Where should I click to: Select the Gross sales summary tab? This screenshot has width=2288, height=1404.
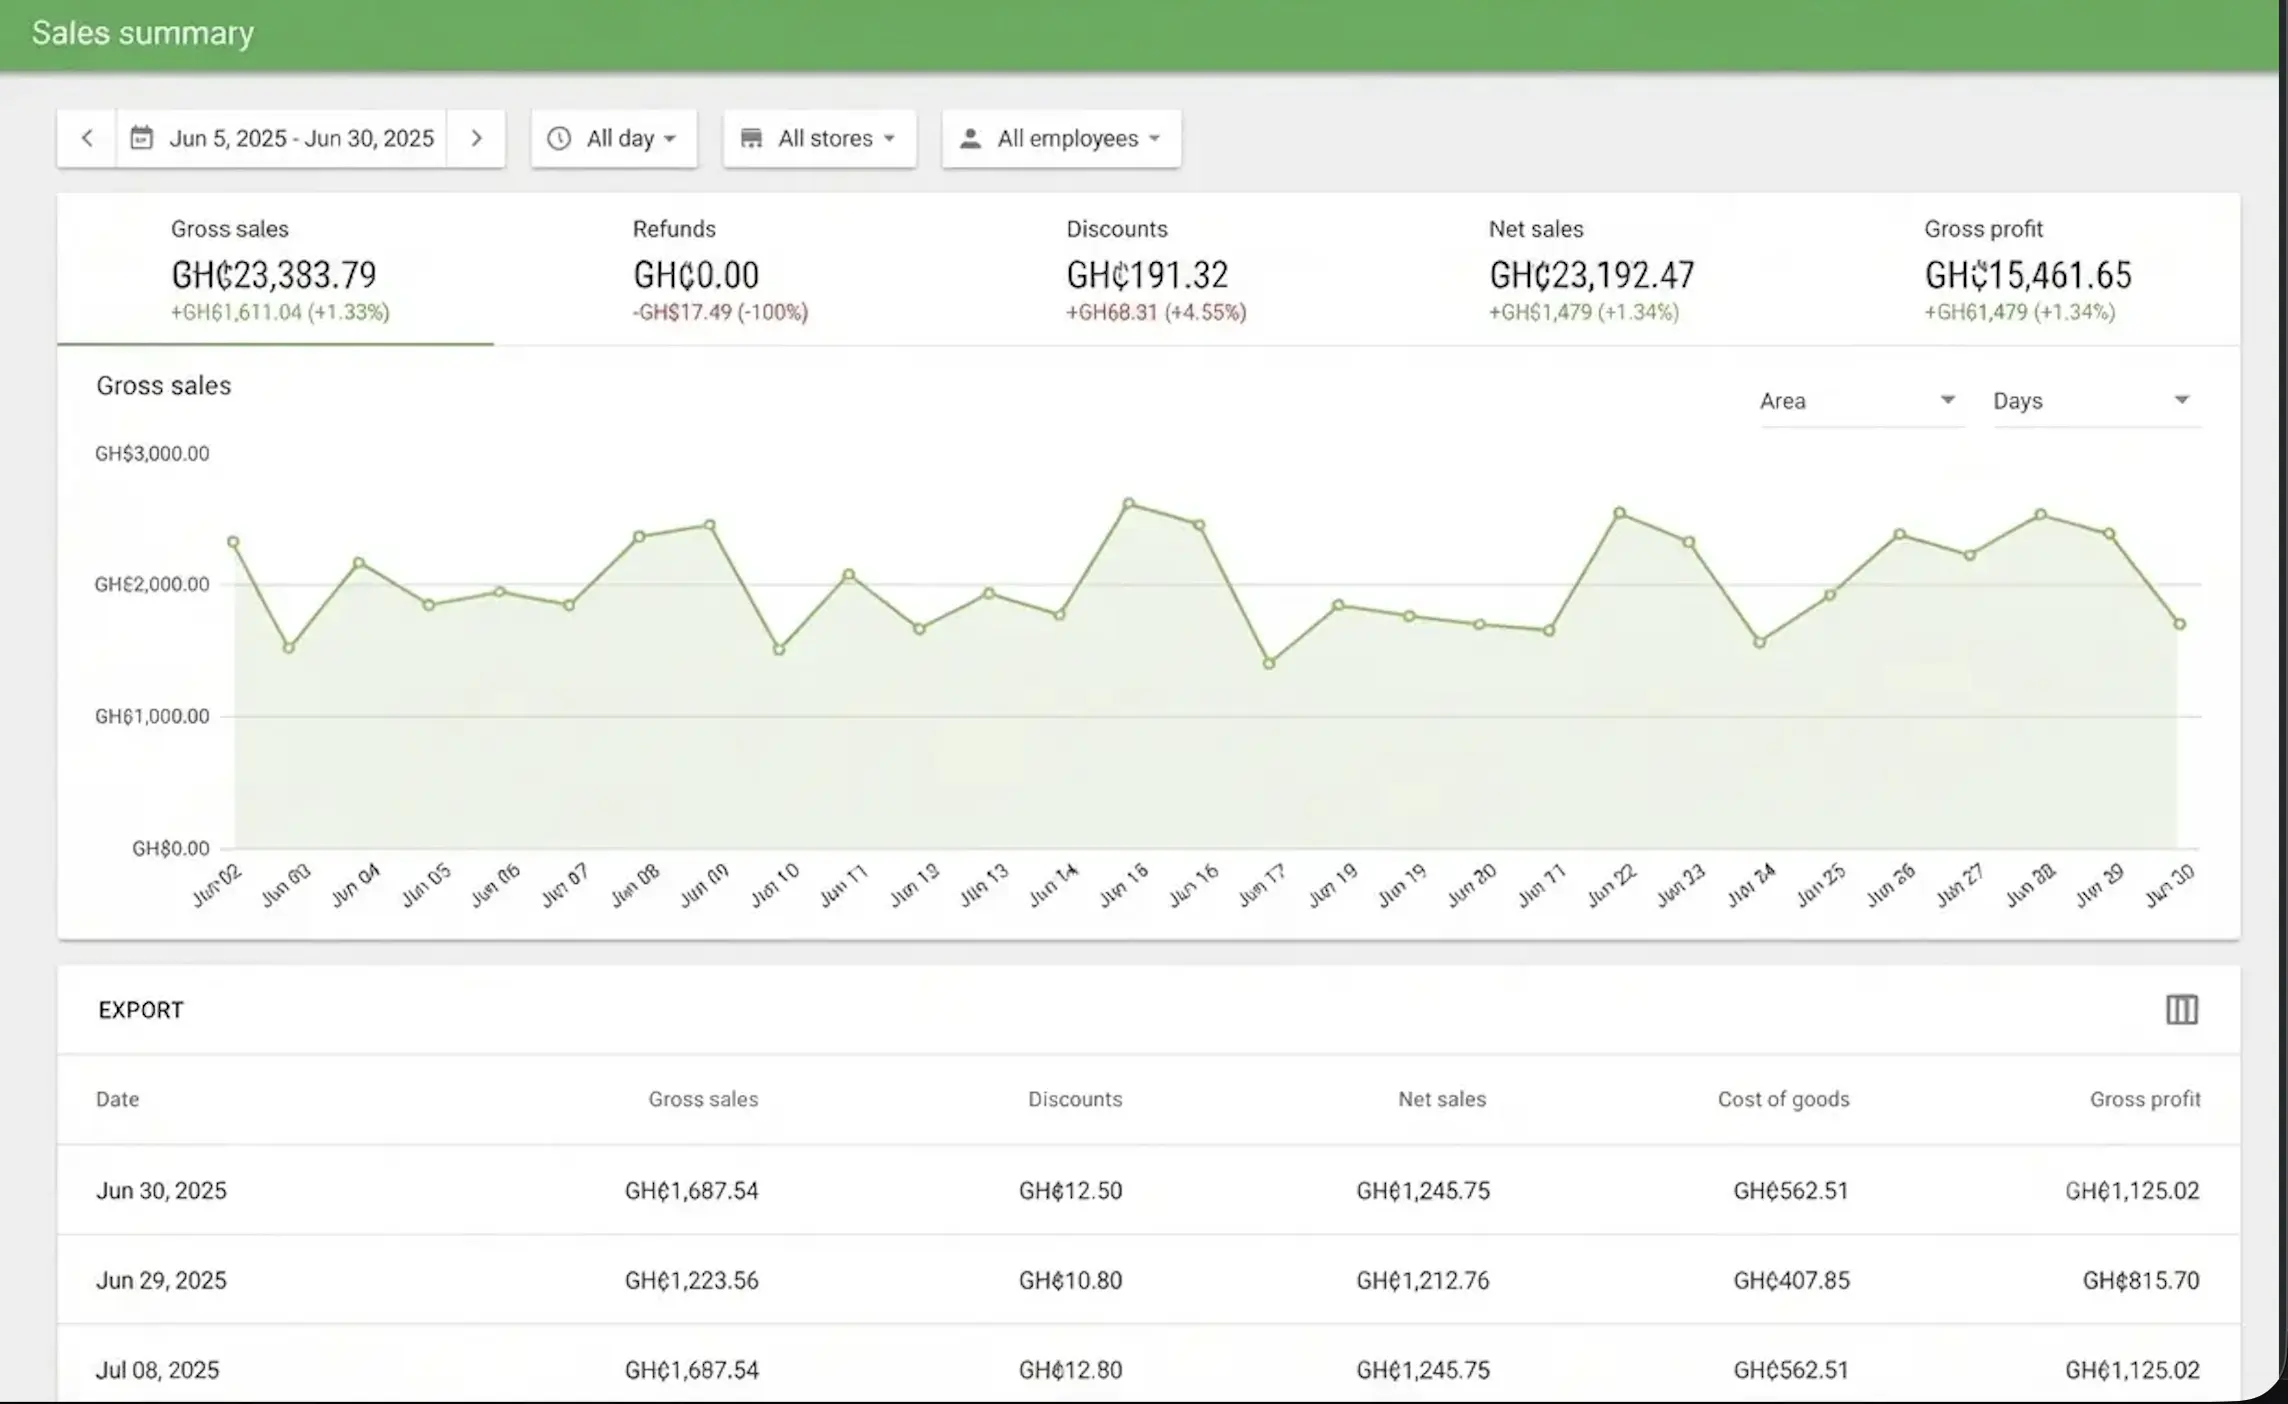pos(276,270)
